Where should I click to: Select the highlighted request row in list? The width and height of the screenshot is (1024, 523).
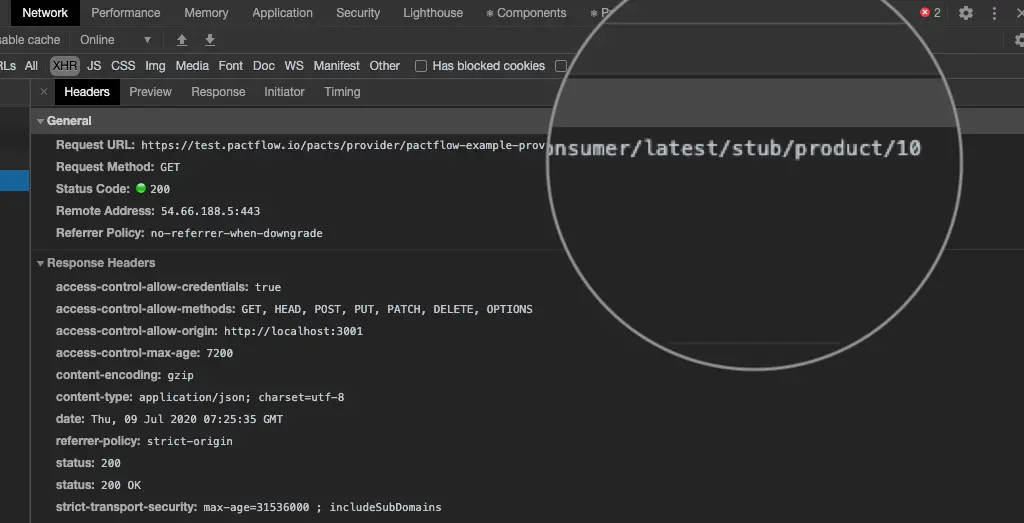pyautogui.click(x=14, y=181)
